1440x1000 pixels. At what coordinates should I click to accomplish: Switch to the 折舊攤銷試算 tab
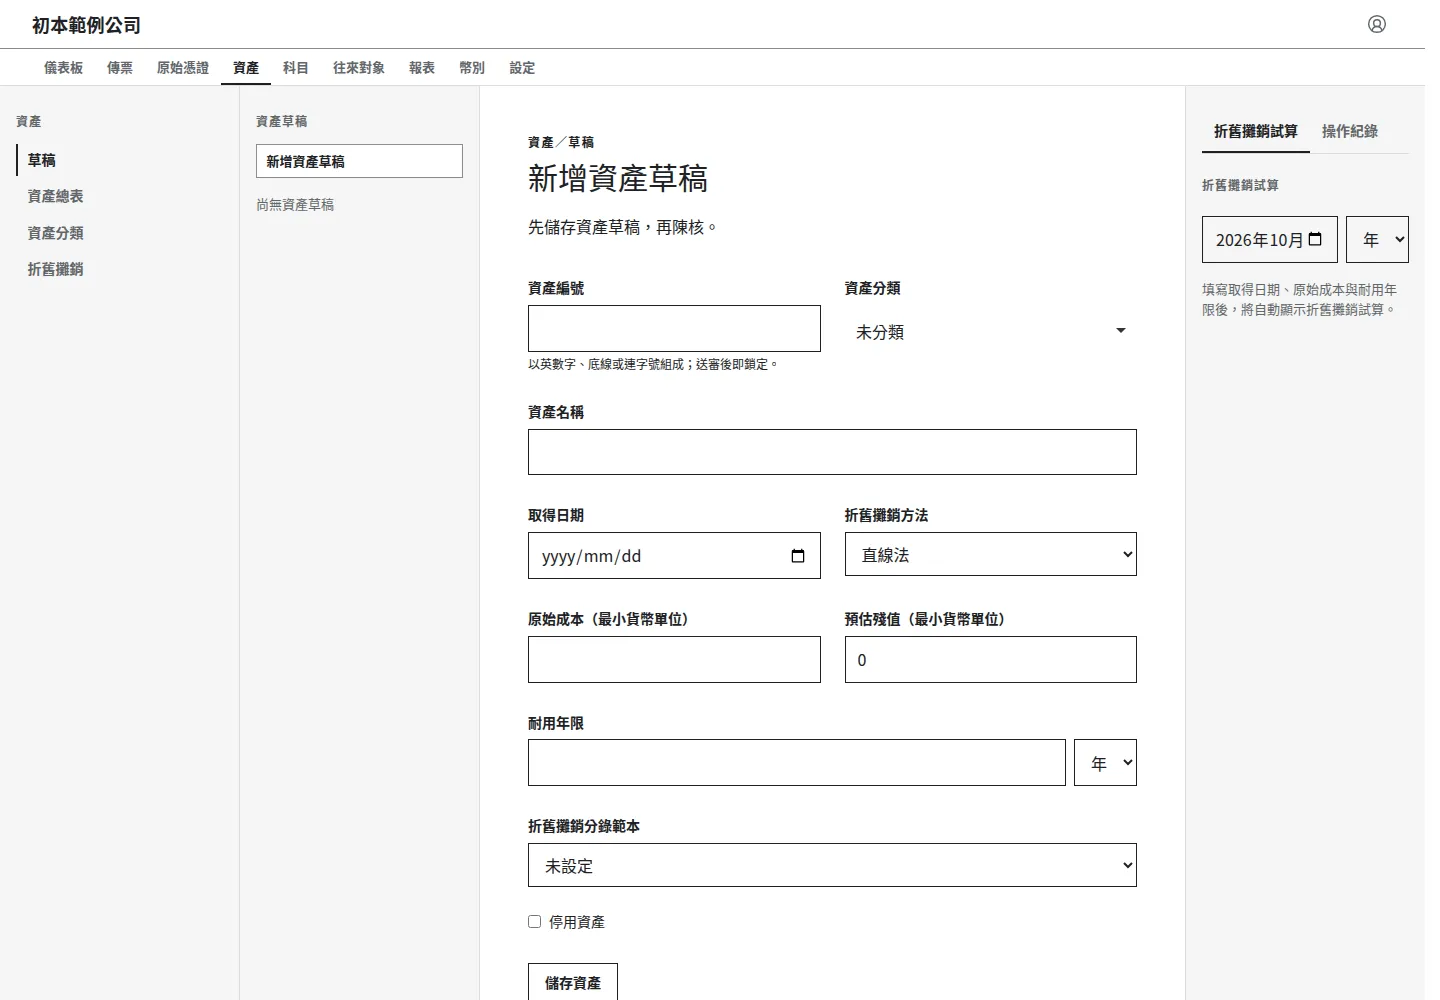tap(1256, 131)
